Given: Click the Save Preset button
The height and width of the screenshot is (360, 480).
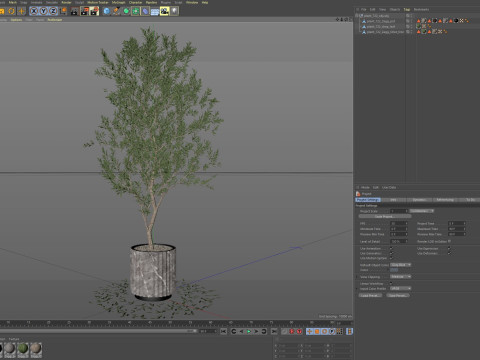Looking at the screenshot, I should [x=398, y=295].
